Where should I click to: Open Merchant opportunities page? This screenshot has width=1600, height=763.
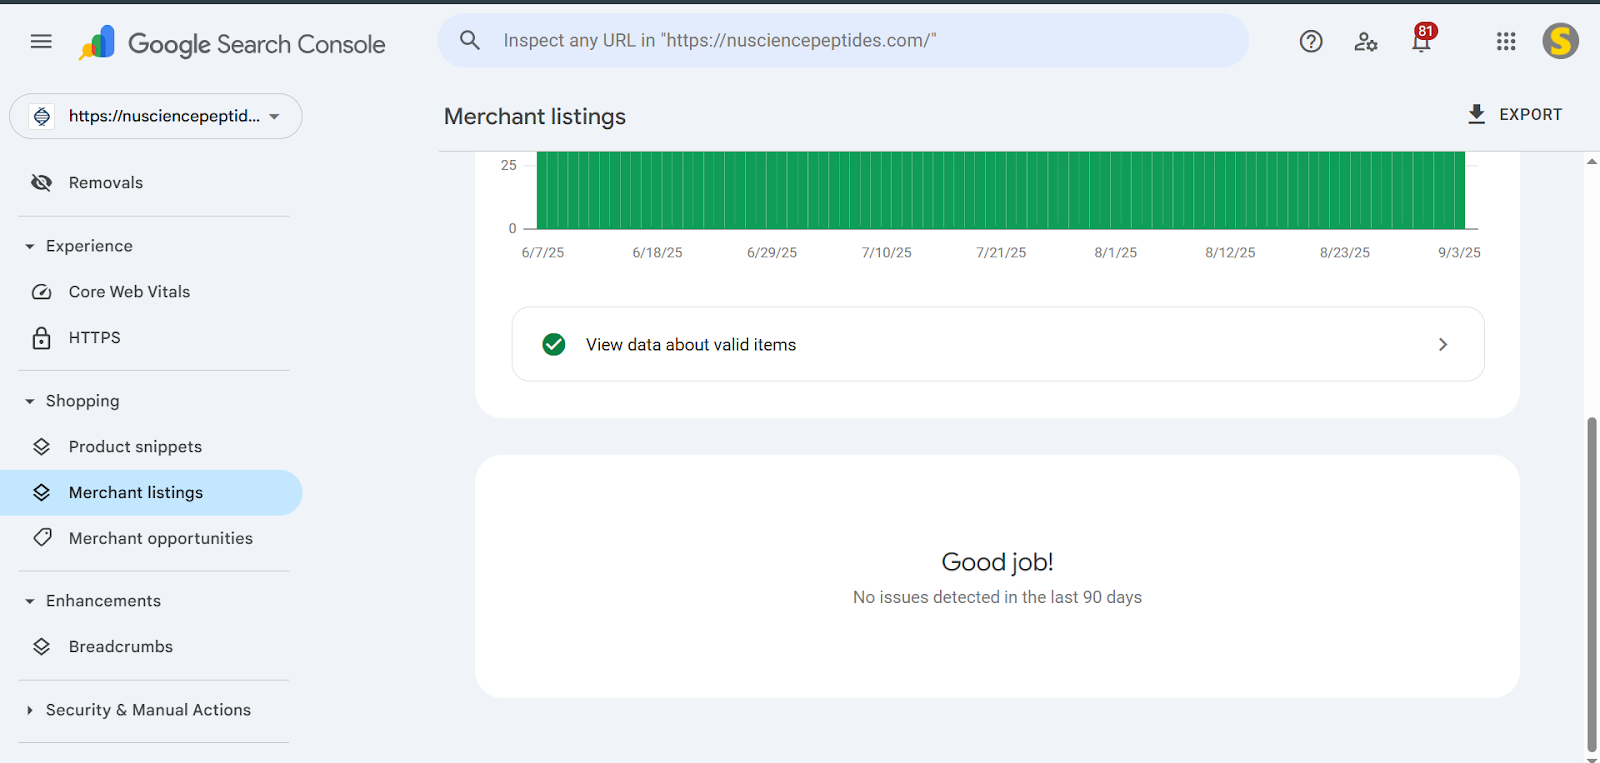pos(151,538)
